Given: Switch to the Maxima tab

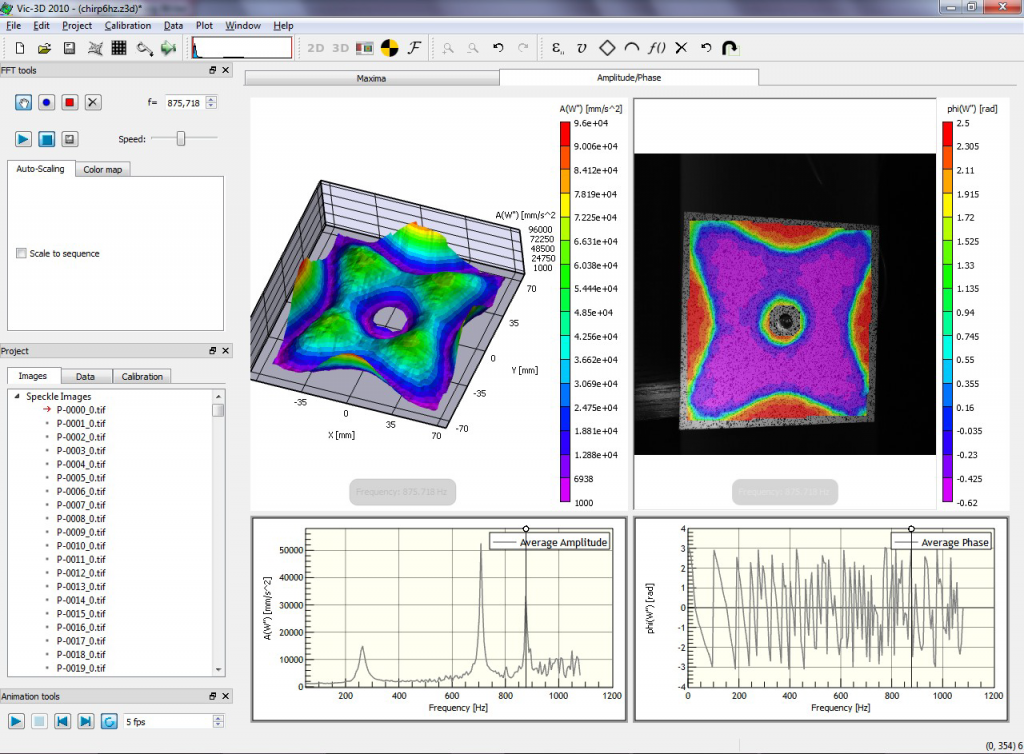Looking at the screenshot, I should pyautogui.click(x=371, y=77).
